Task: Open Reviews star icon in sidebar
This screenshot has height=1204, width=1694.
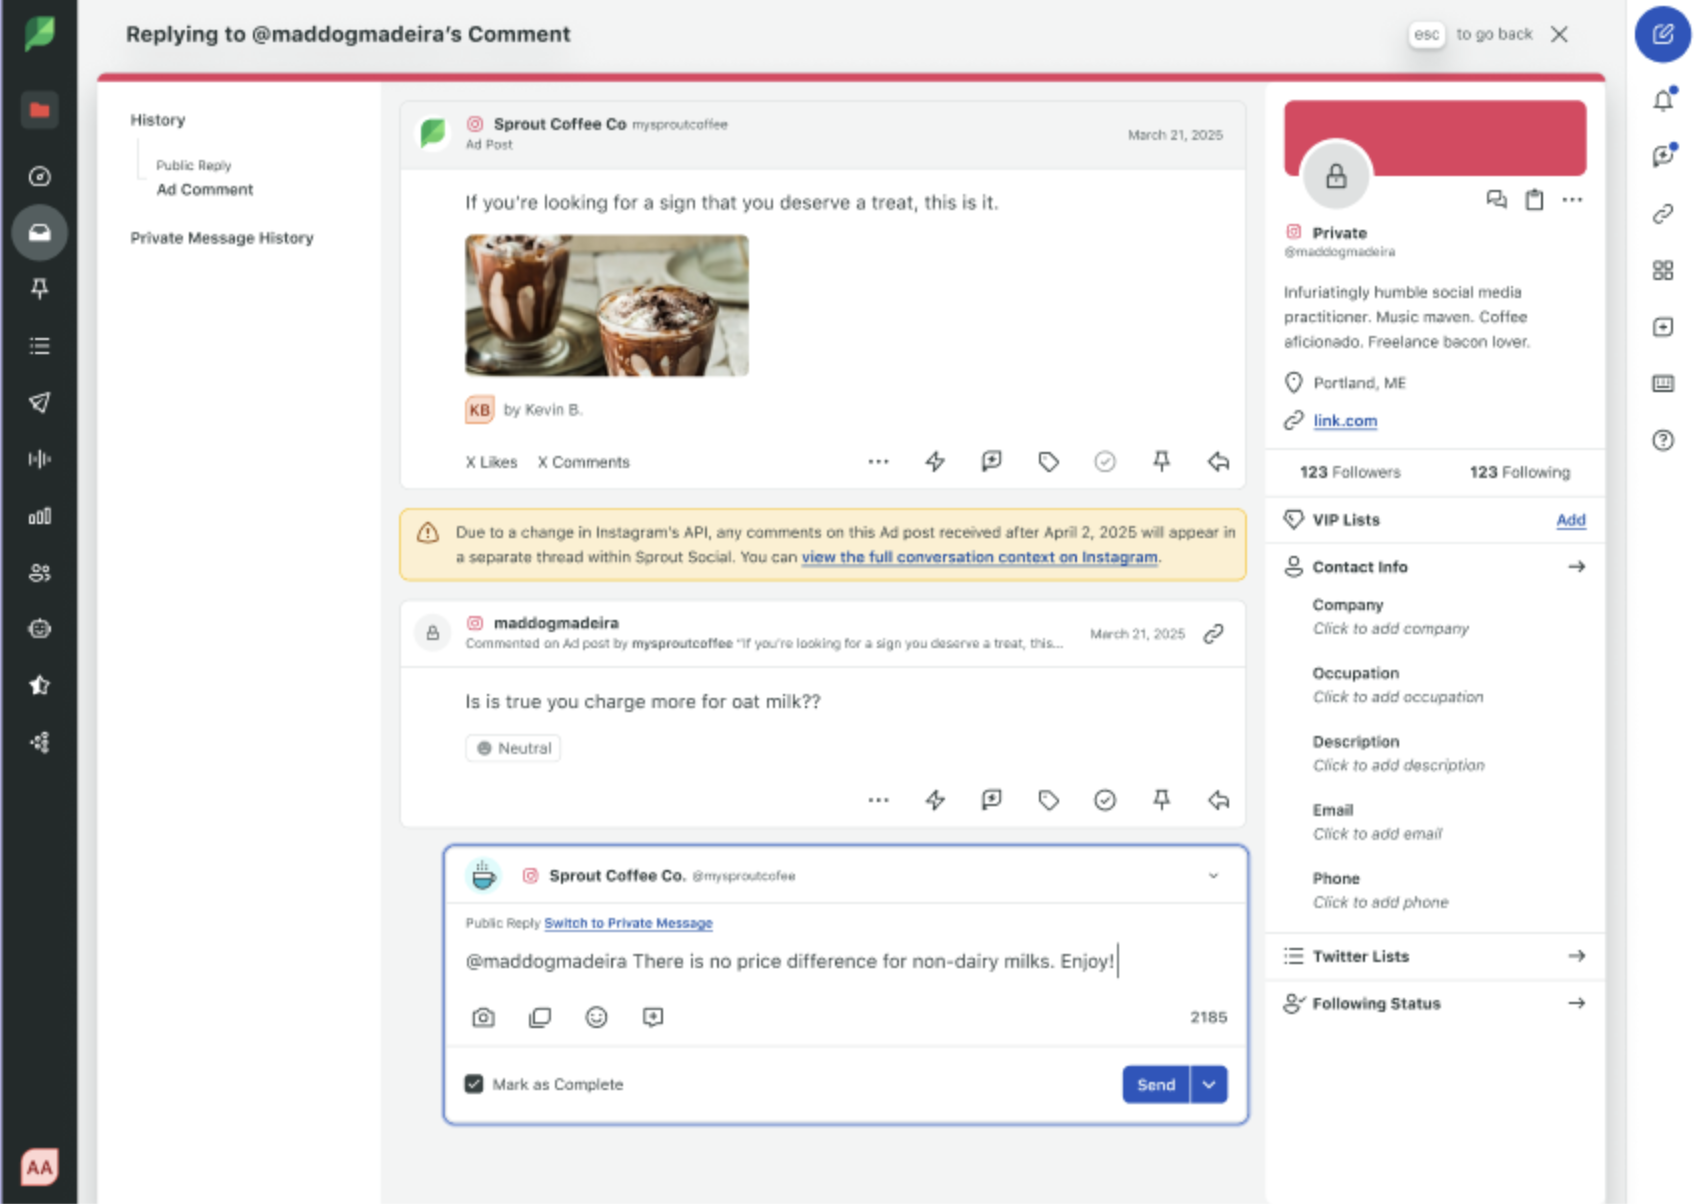Action: click(x=39, y=686)
